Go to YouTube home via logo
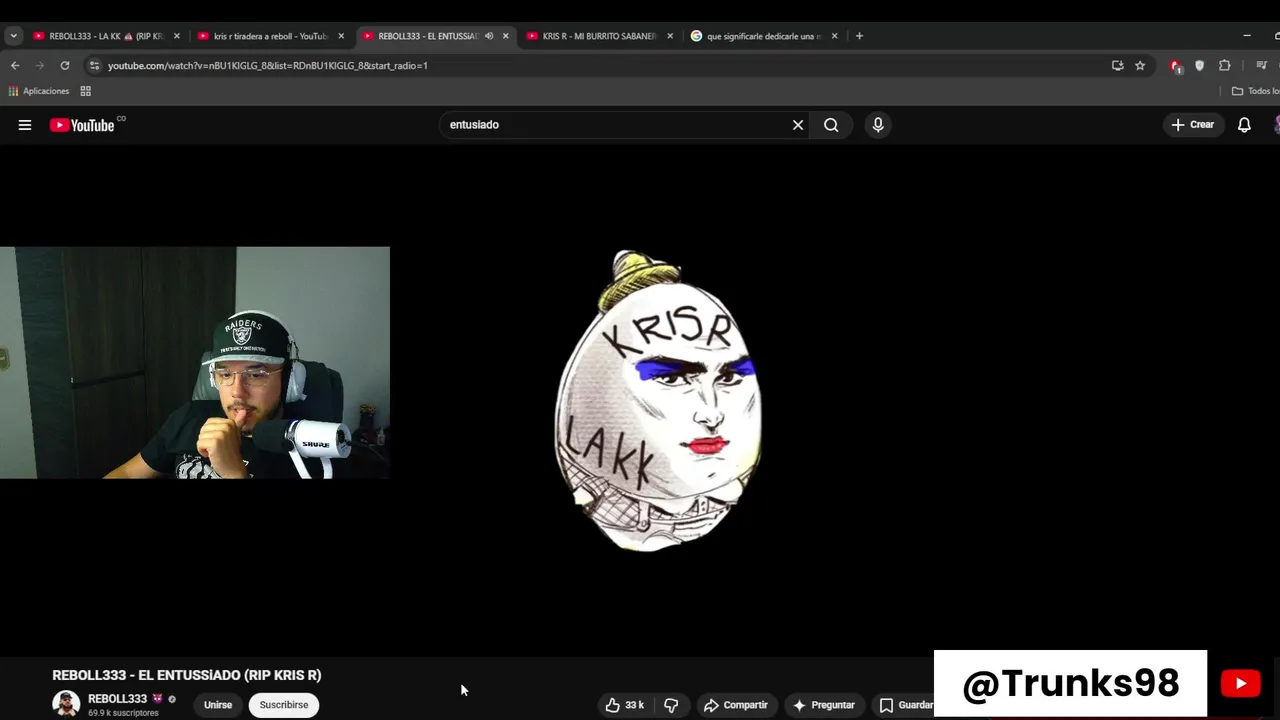 click(x=82, y=125)
